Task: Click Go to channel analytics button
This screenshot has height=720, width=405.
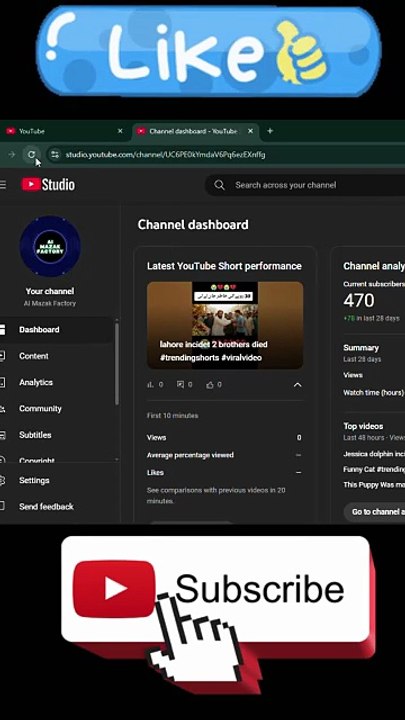Action: pos(375,512)
